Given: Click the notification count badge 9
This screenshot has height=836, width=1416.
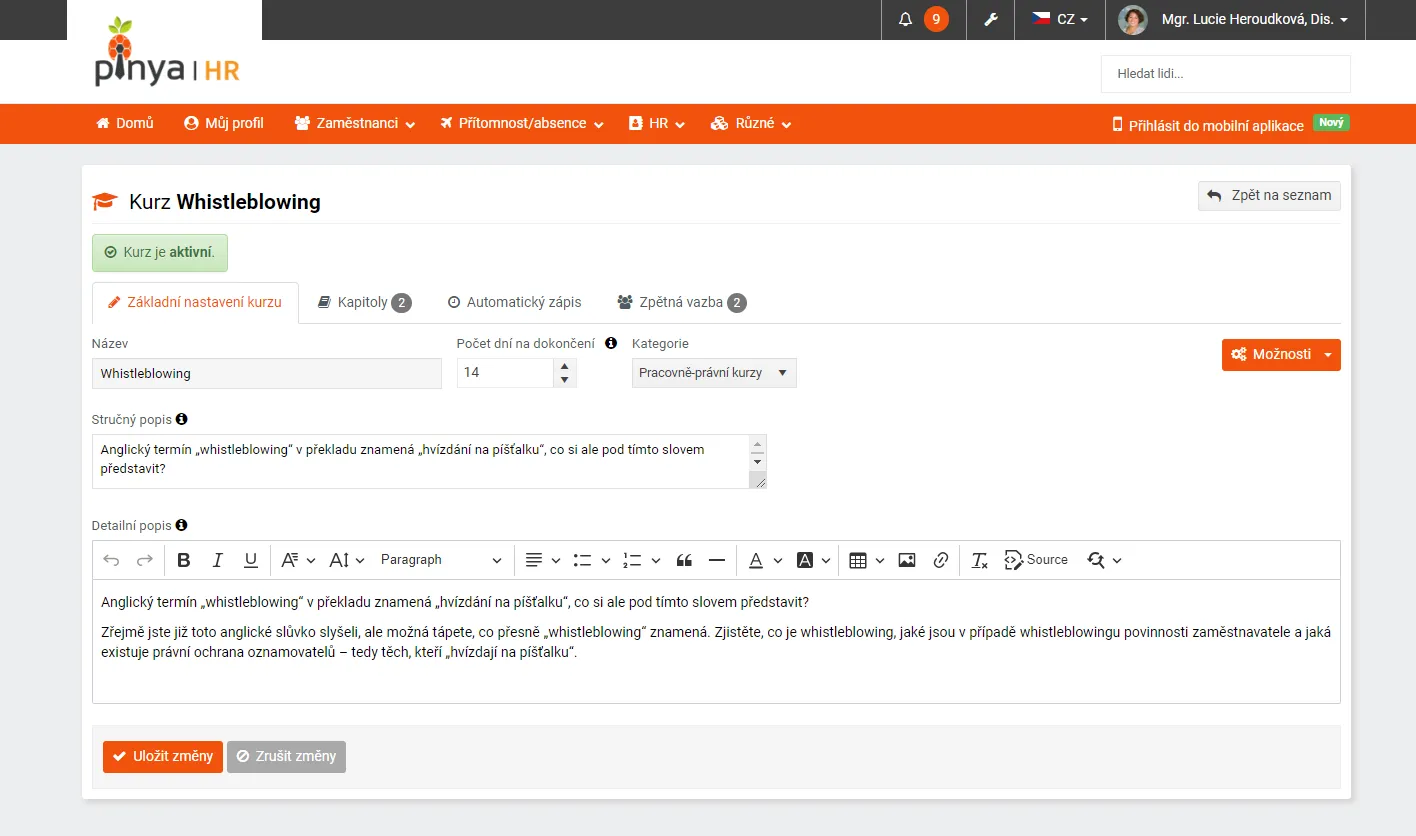Looking at the screenshot, I should tap(936, 19).
